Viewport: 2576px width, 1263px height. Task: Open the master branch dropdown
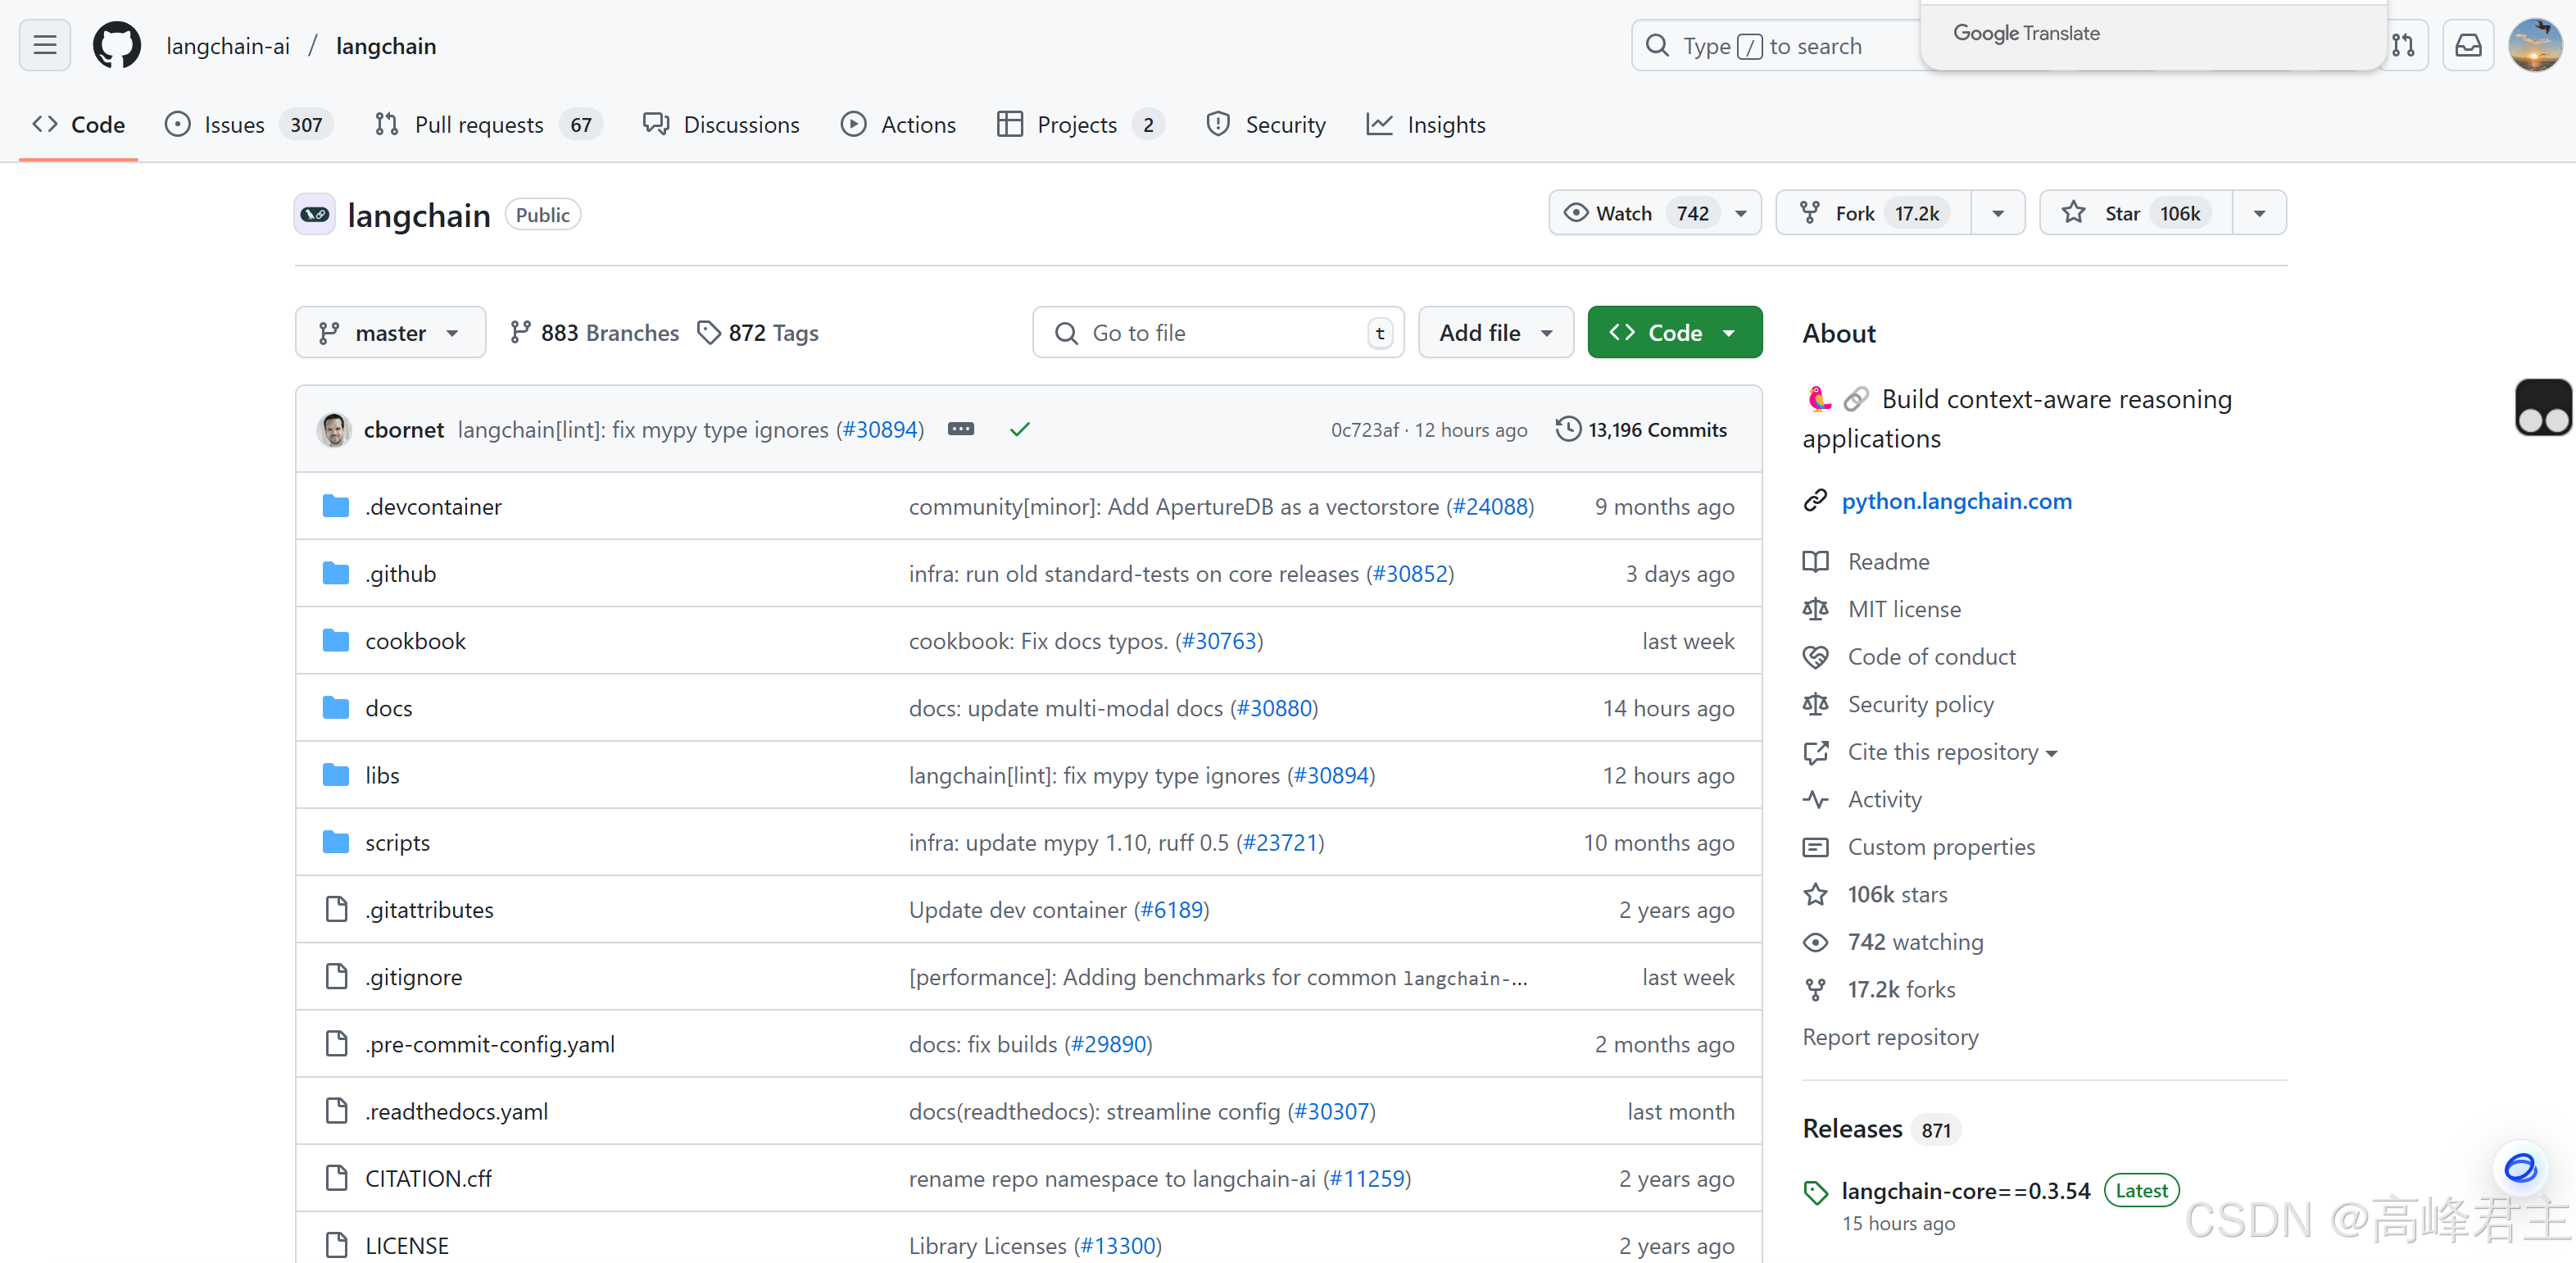(390, 333)
